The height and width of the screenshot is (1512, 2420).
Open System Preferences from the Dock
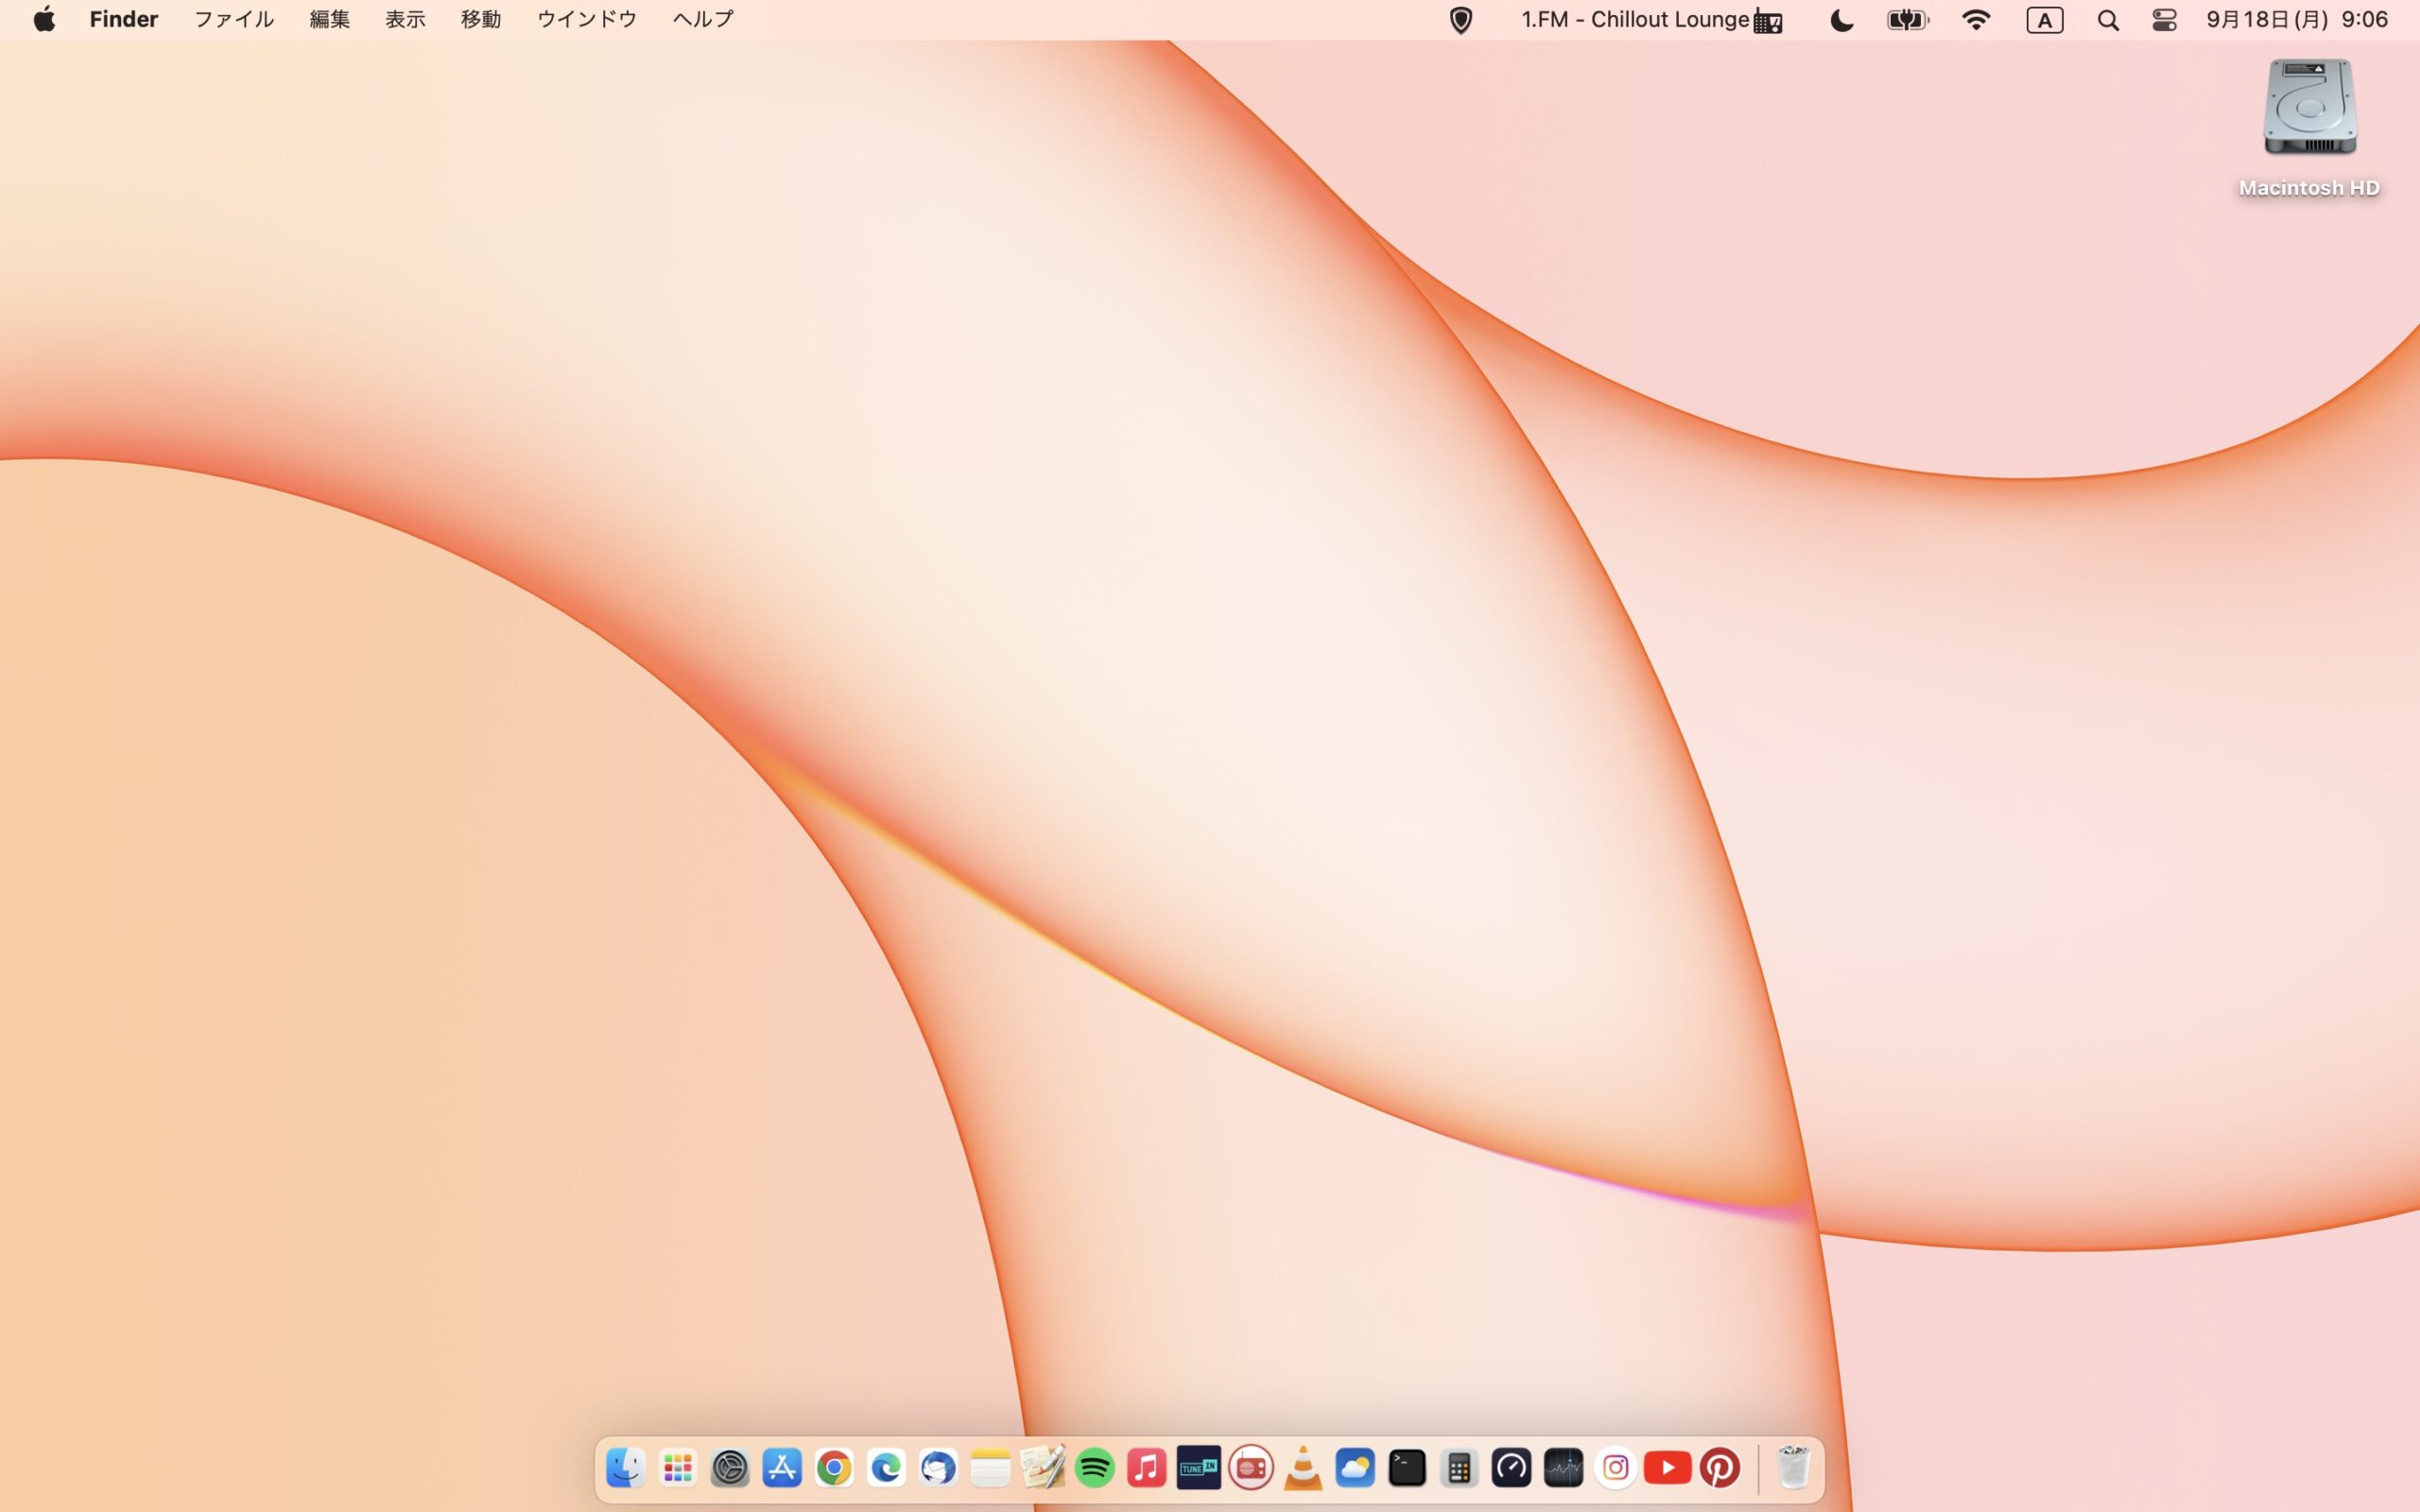click(730, 1467)
